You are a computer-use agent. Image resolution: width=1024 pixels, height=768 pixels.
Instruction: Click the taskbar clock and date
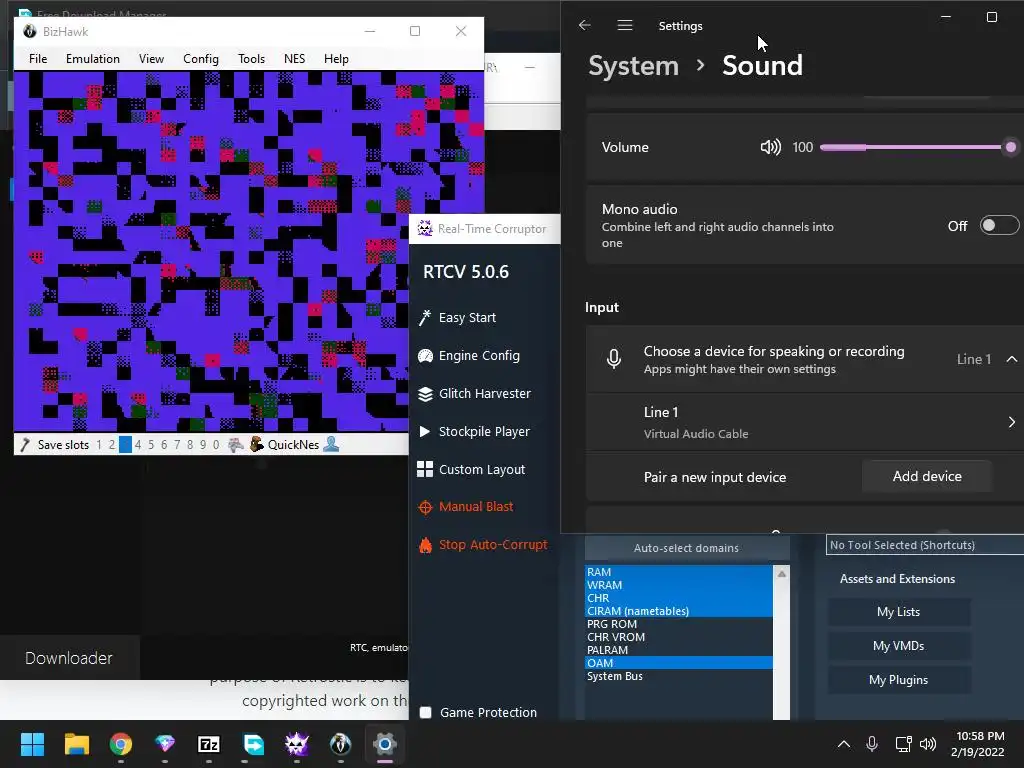(x=978, y=744)
